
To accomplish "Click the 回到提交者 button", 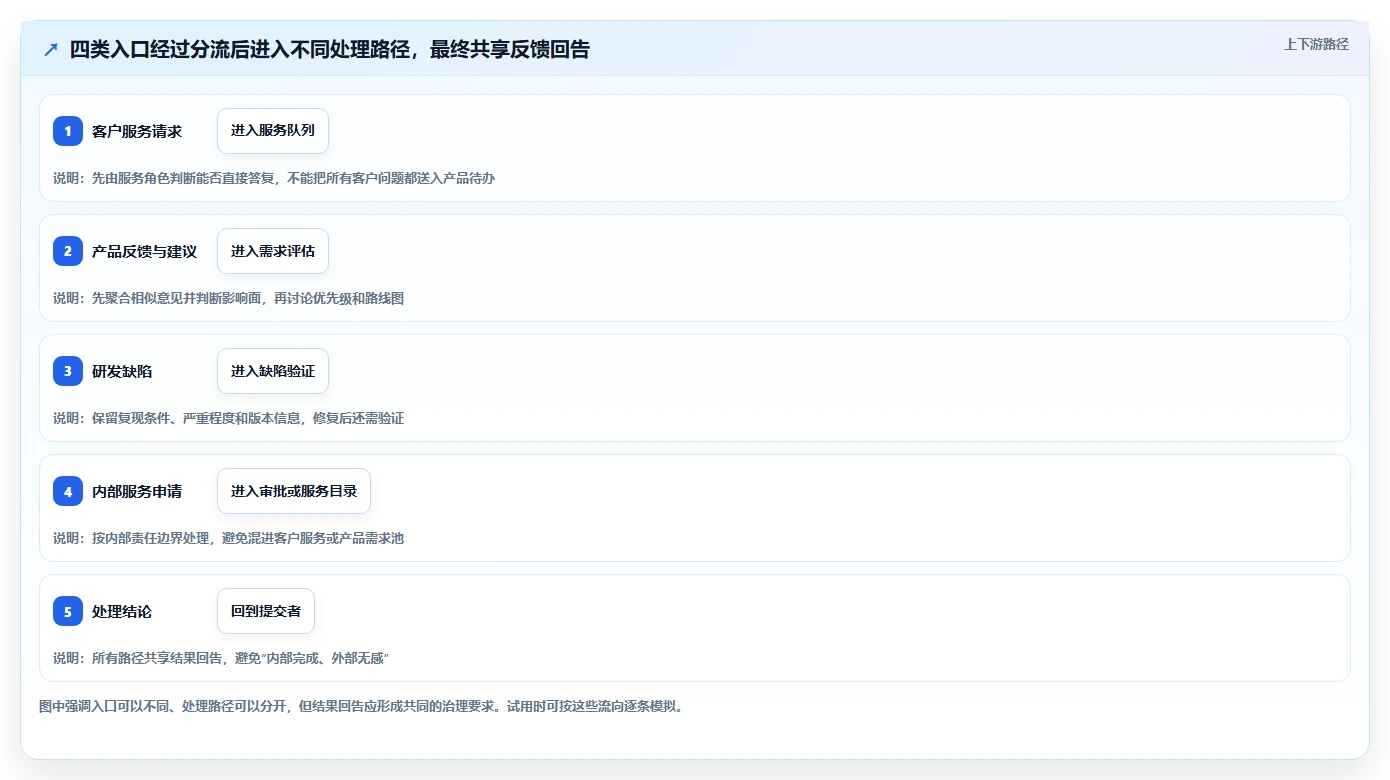I will [266, 611].
